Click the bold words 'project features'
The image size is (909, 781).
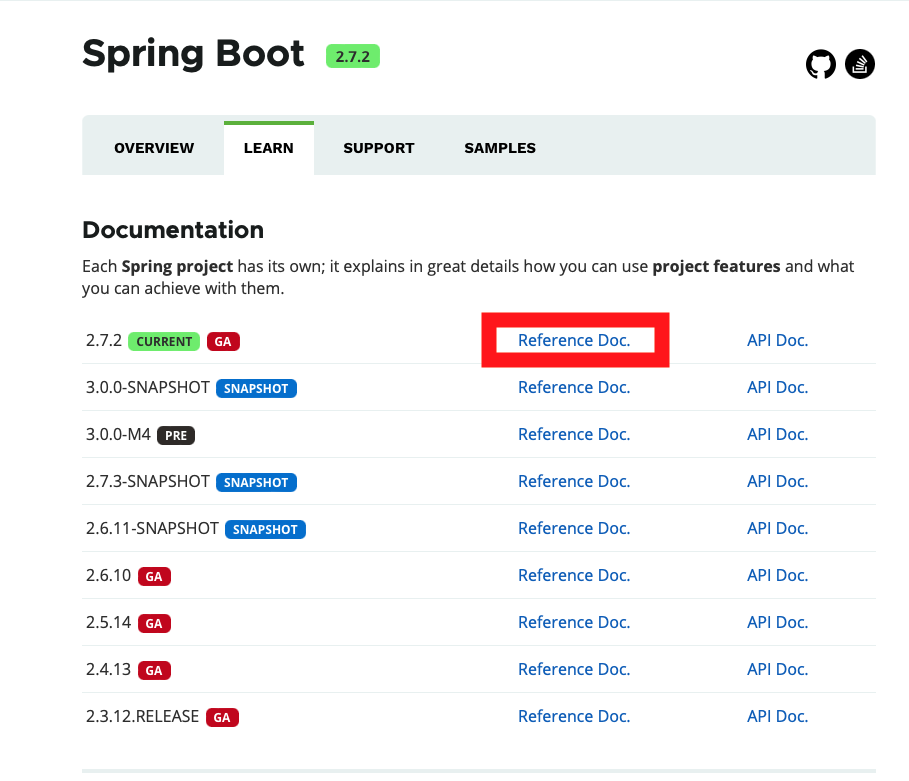point(717,266)
